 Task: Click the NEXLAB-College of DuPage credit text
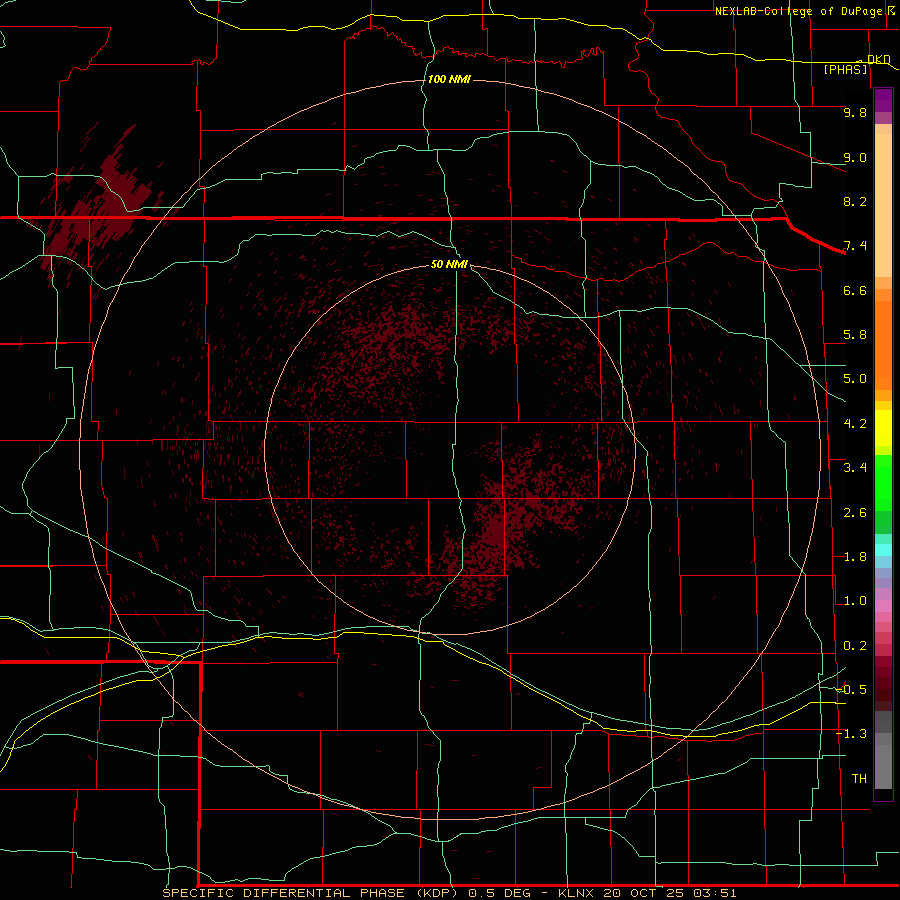click(x=799, y=11)
